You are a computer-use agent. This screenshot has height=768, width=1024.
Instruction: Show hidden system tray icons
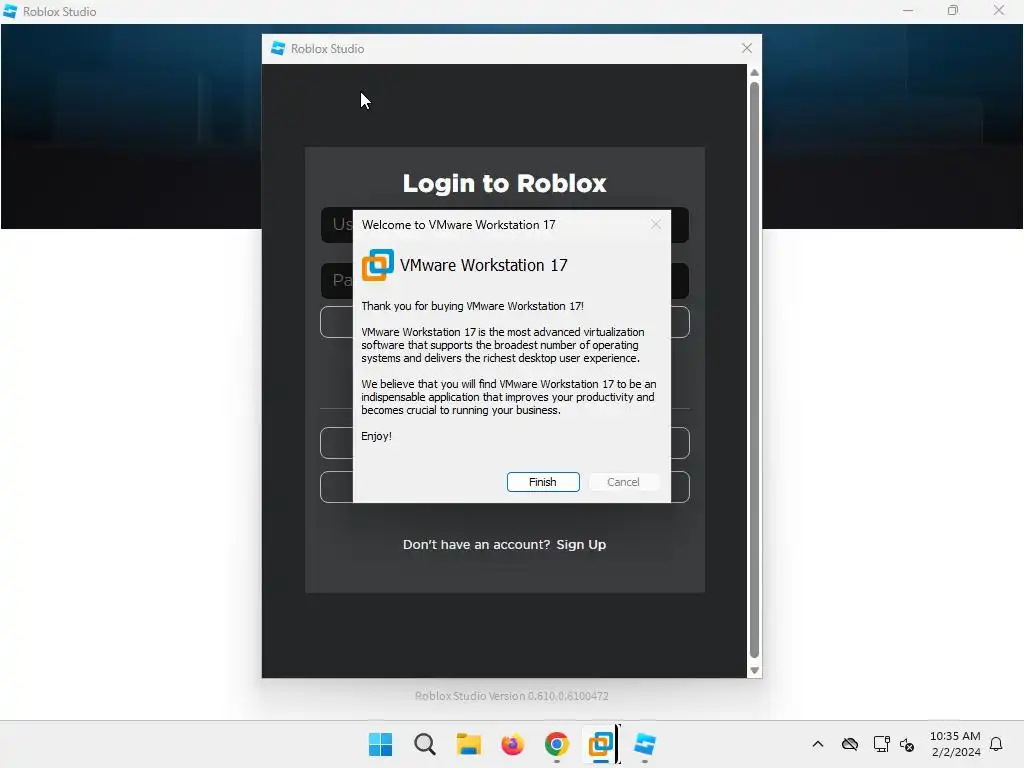click(818, 744)
